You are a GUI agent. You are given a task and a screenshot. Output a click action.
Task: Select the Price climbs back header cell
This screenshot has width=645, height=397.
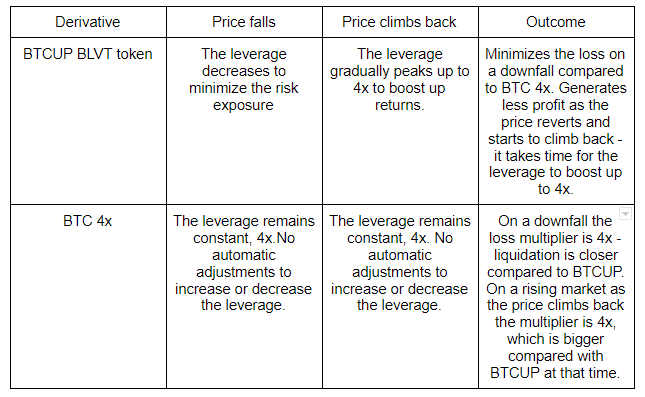(x=400, y=22)
